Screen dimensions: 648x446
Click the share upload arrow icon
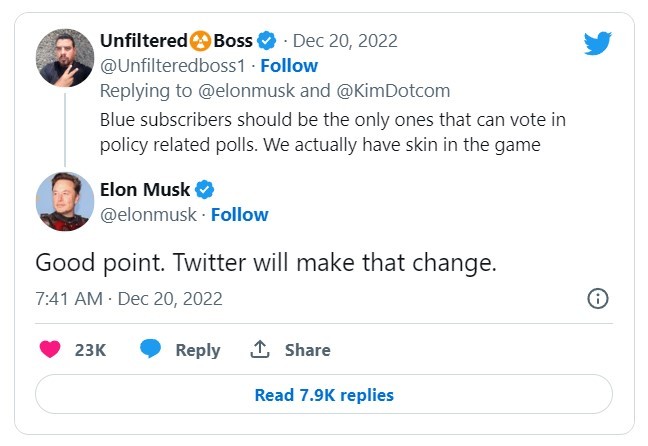pyautogui.click(x=260, y=349)
